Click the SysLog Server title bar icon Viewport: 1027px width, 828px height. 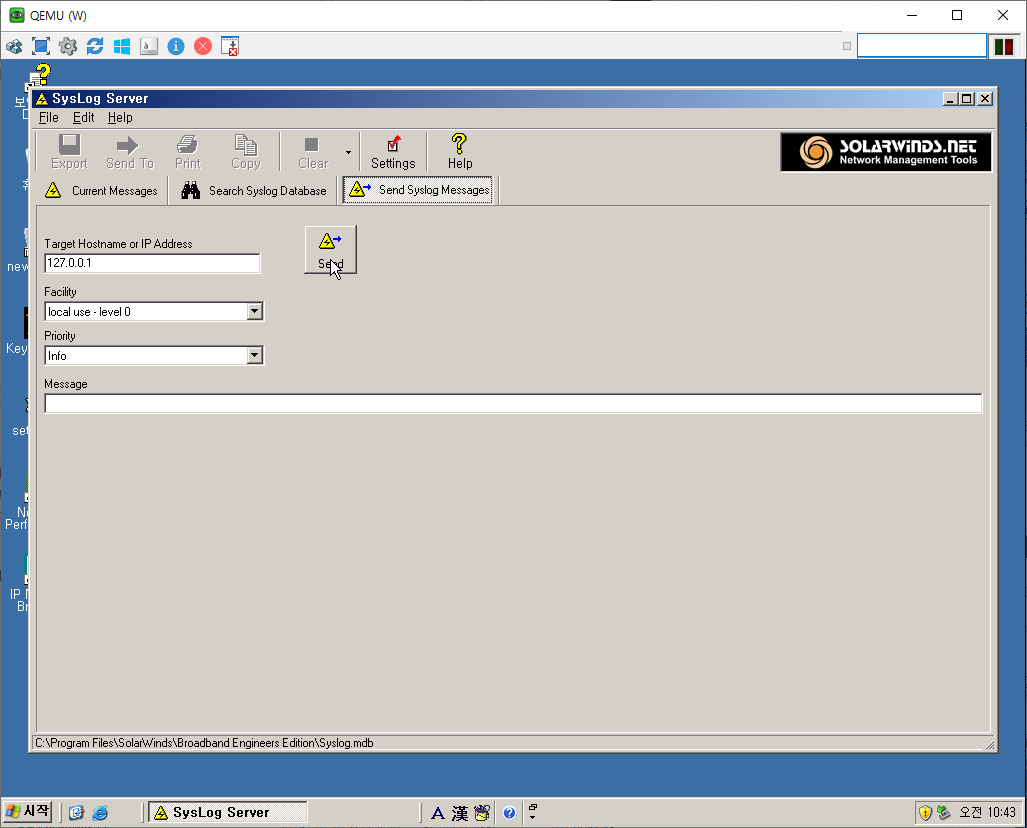tap(42, 99)
